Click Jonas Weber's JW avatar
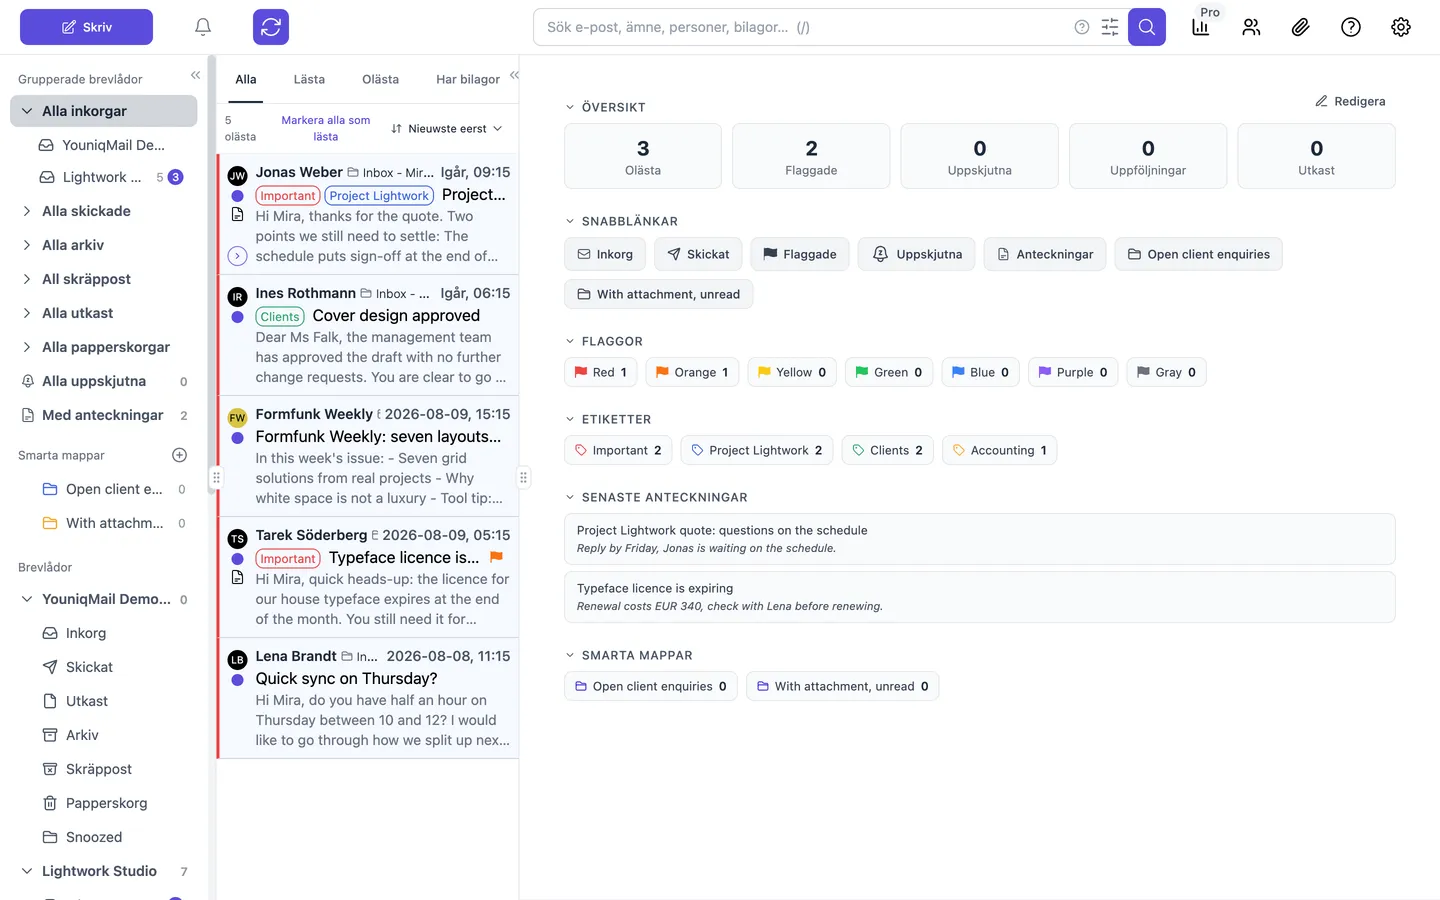 (x=237, y=175)
